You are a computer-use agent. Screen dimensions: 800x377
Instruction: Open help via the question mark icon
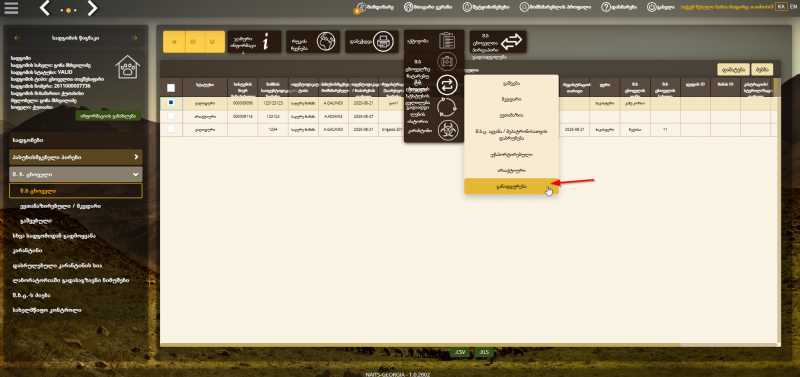606,7
